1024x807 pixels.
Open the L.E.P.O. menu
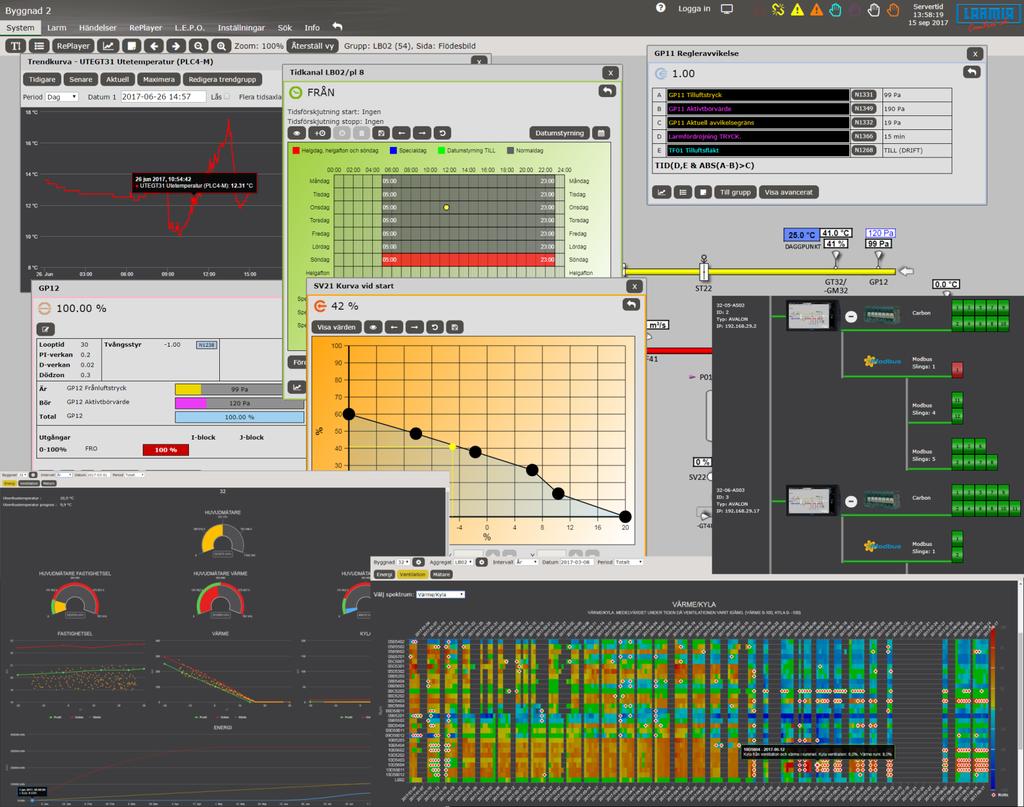point(189,27)
